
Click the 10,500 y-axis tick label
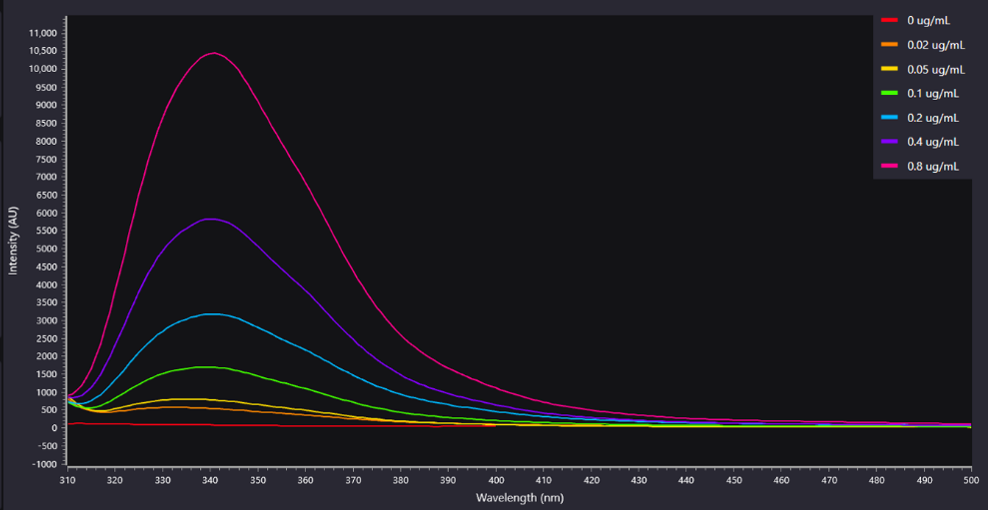tap(43, 51)
